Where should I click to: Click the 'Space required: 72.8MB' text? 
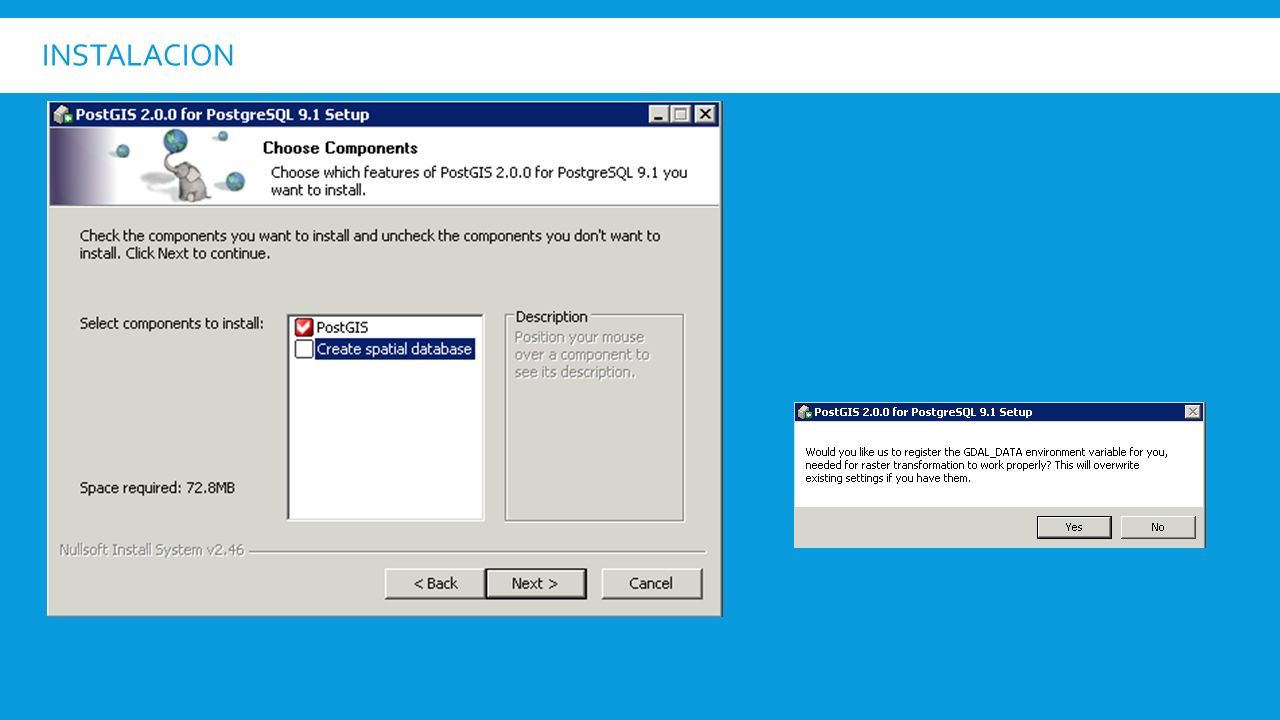(157, 488)
